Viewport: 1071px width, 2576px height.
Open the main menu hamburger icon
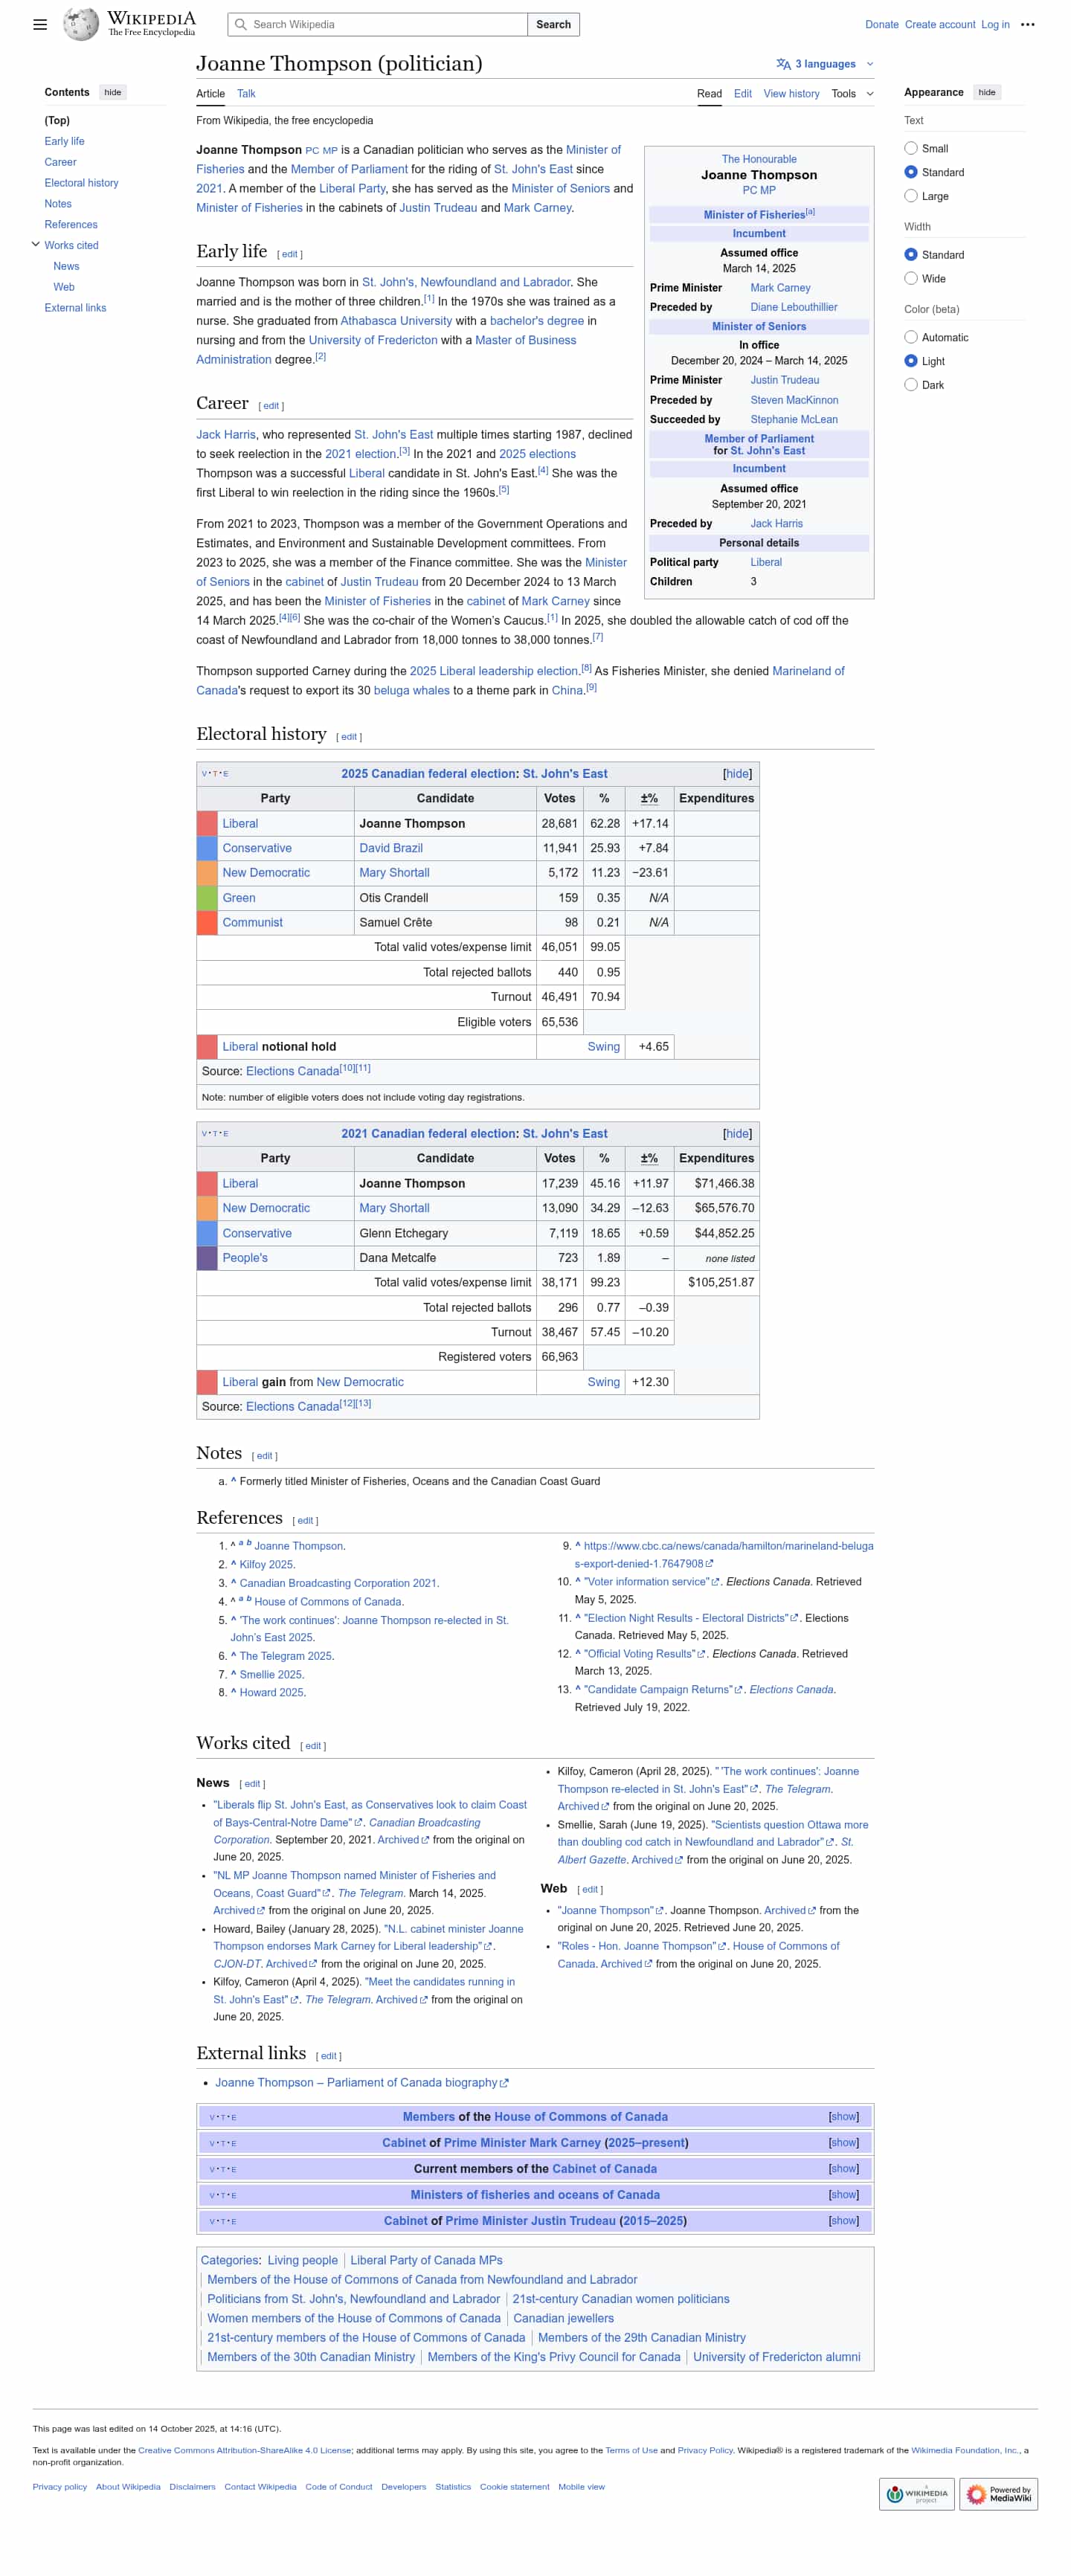pyautogui.click(x=40, y=24)
